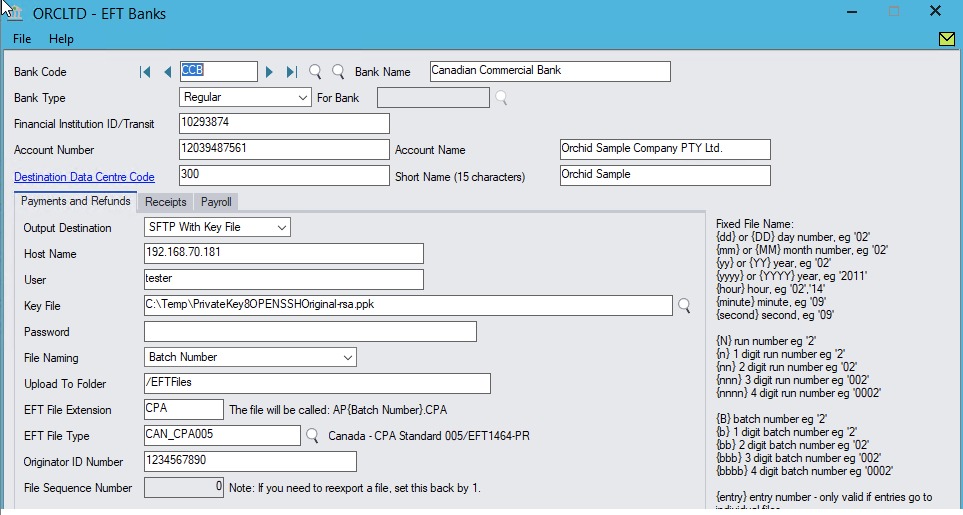Click the 'AP{Batch Number}.CPA' file name text
963x515 pixels.
tap(390, 410)
